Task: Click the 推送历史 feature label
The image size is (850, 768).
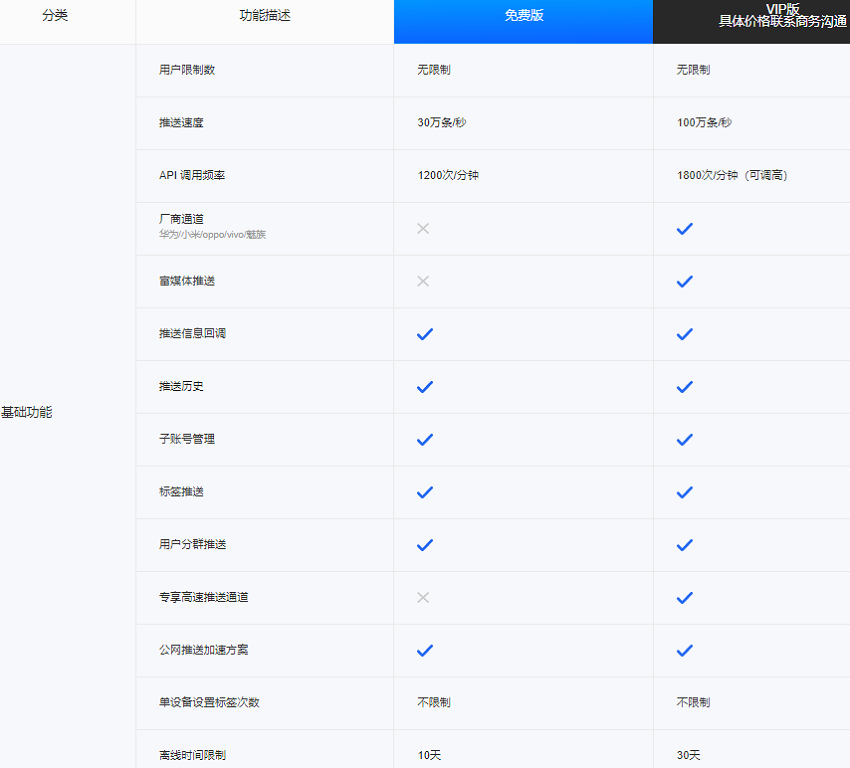Action: (181, 386)
